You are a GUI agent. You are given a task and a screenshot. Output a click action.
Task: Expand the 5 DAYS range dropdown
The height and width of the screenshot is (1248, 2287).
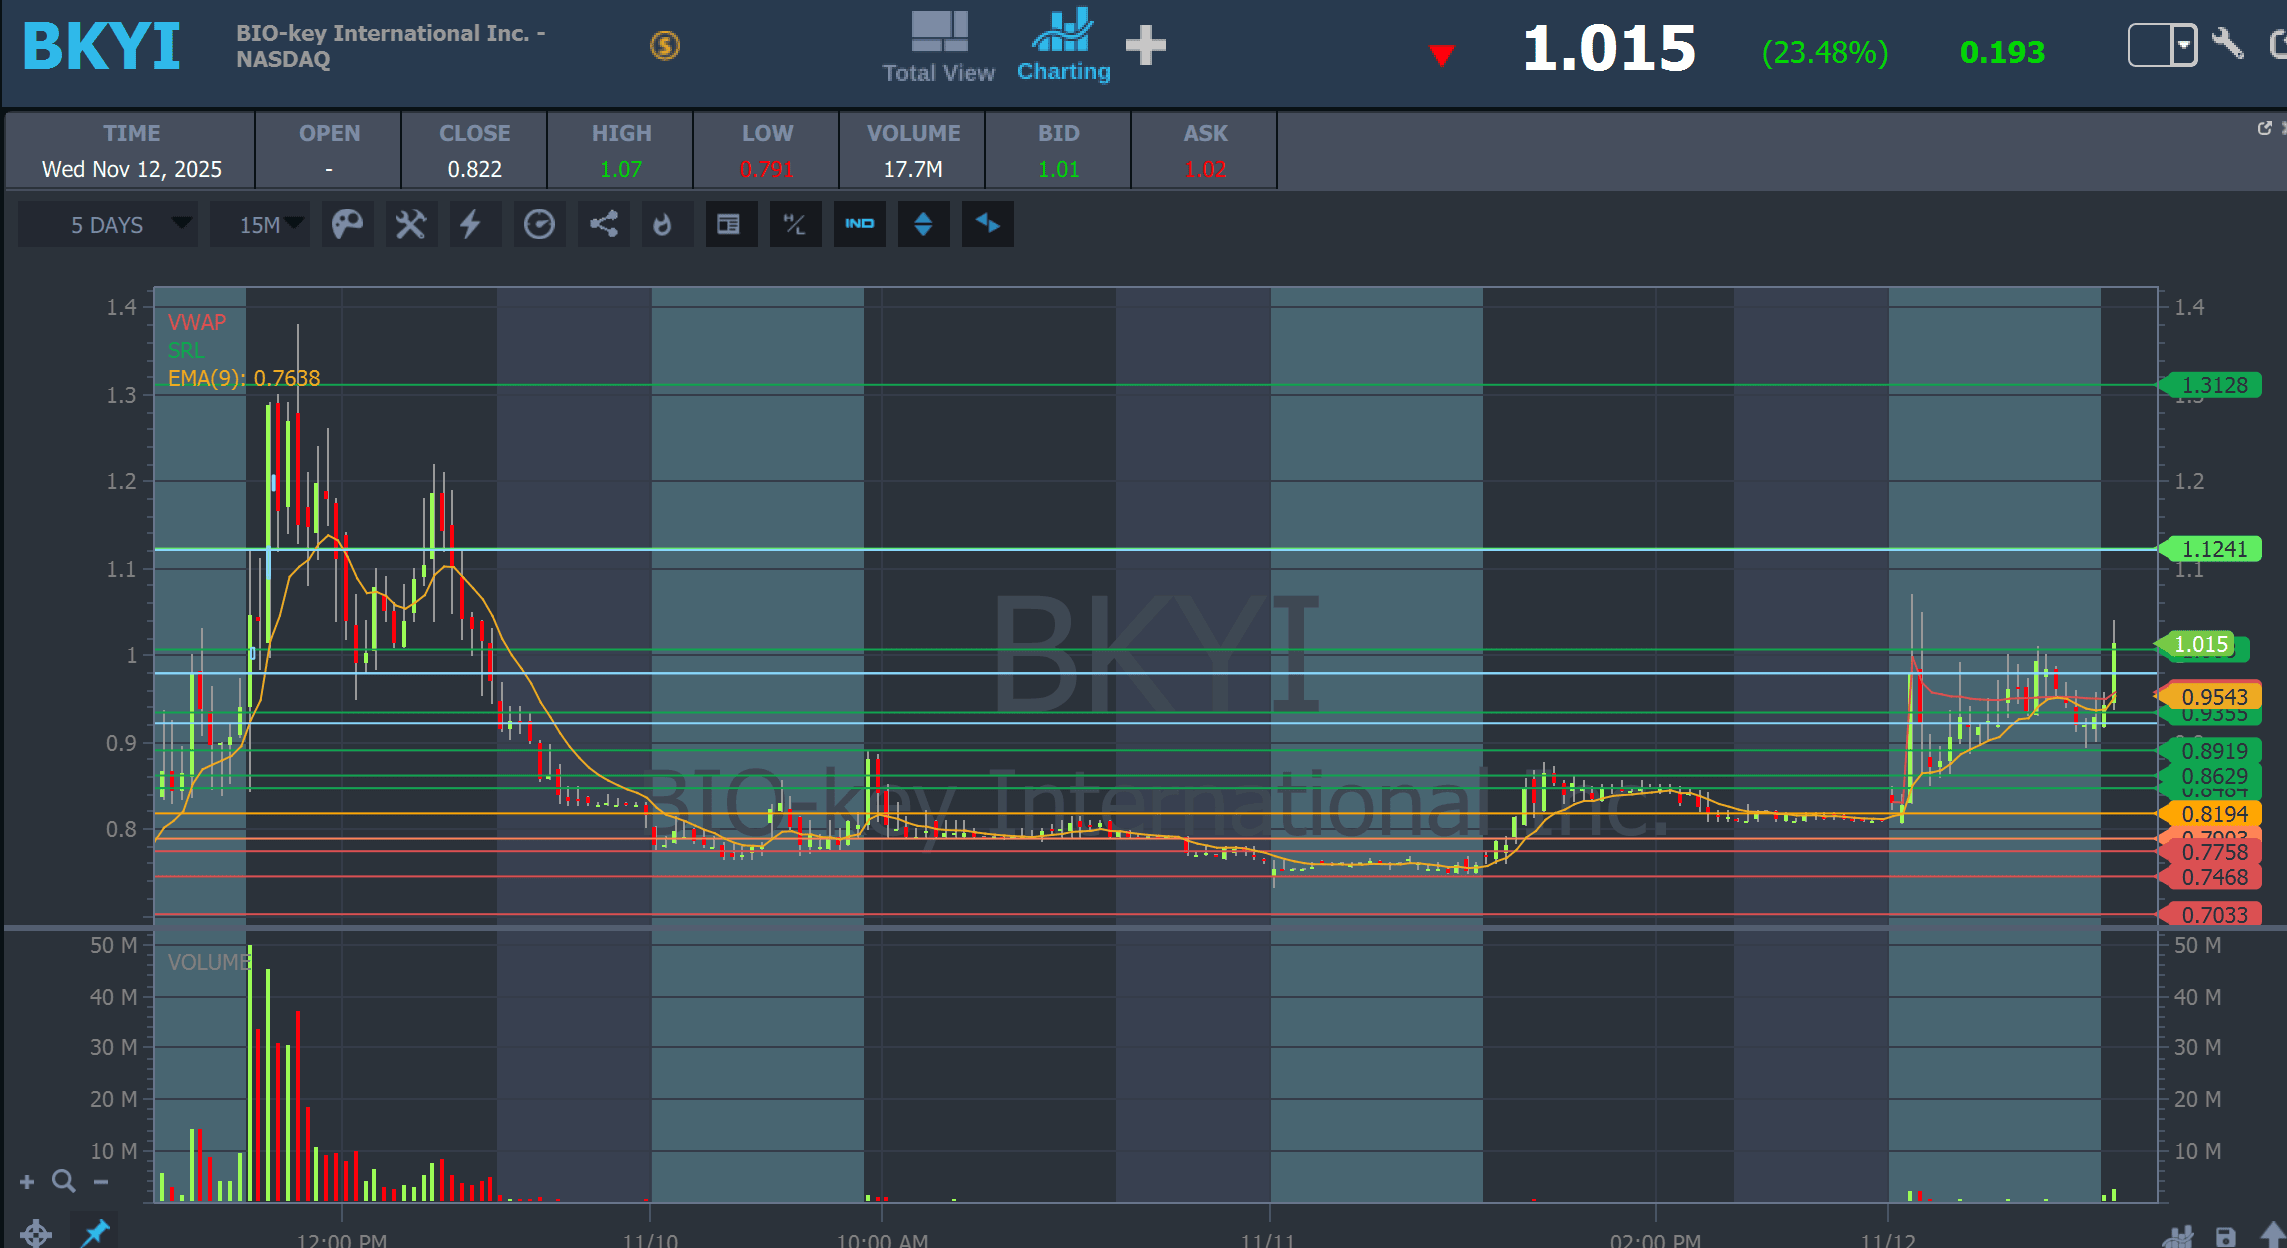(x=108, y=224)
